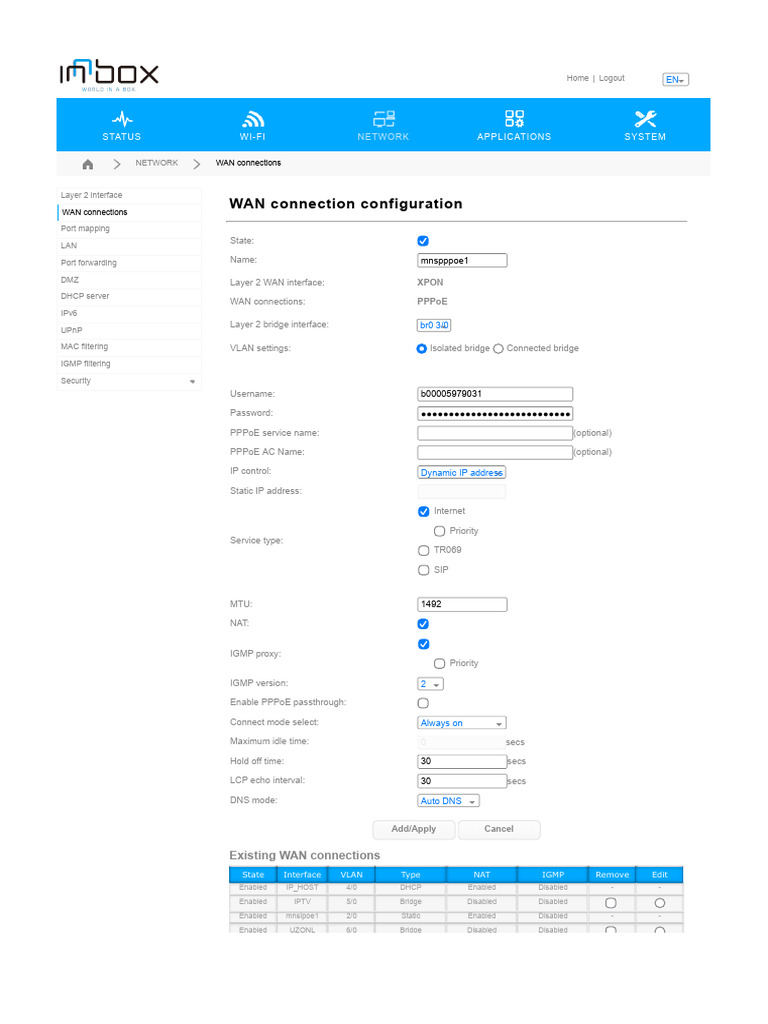This screenshot has height=1024, width=768.
Task: Open the SYSTEM tools icon
Action: (645, 119)
